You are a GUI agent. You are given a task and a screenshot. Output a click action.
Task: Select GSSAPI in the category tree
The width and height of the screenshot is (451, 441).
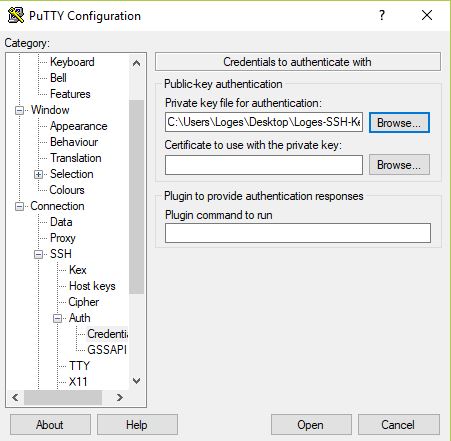[107, 350]
